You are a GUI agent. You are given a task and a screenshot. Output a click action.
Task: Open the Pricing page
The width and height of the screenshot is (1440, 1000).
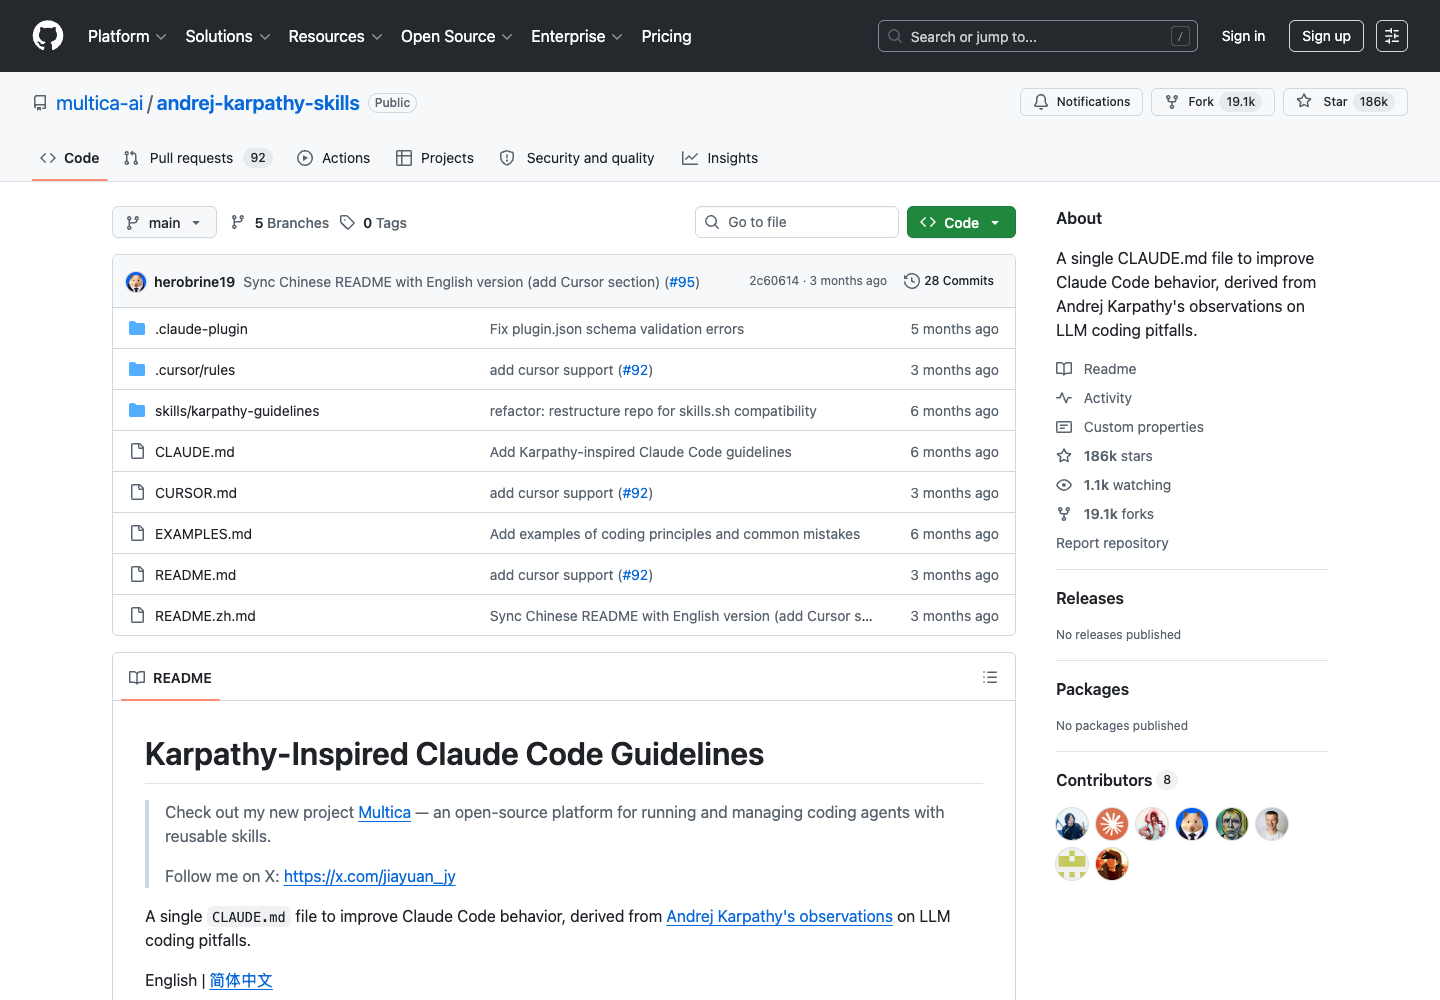[666, 36]
